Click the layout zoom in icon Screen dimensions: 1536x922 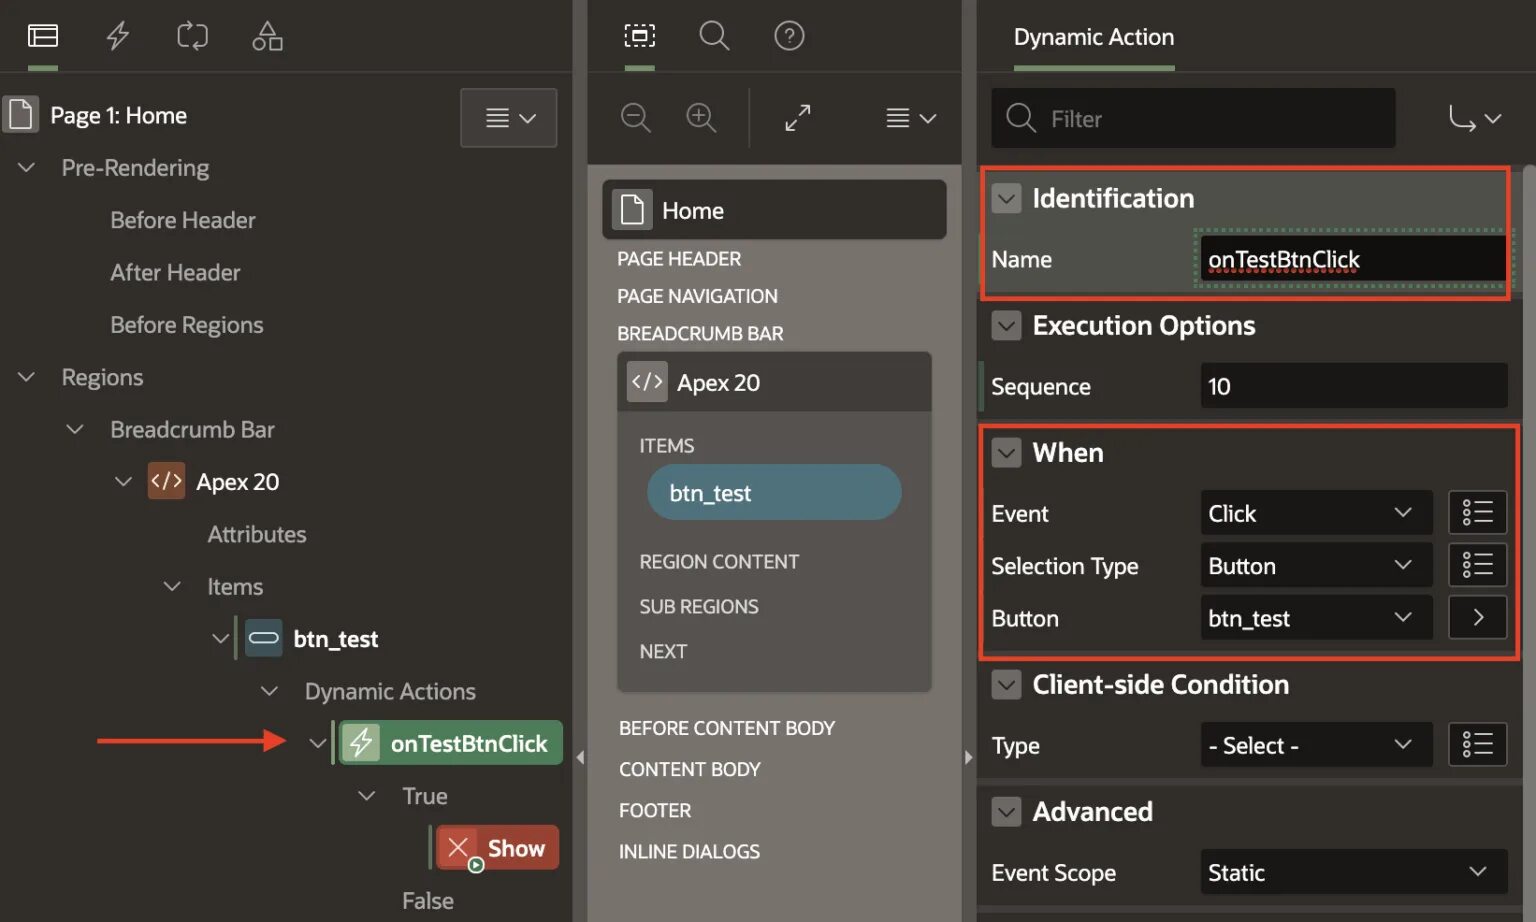(701, 118)
